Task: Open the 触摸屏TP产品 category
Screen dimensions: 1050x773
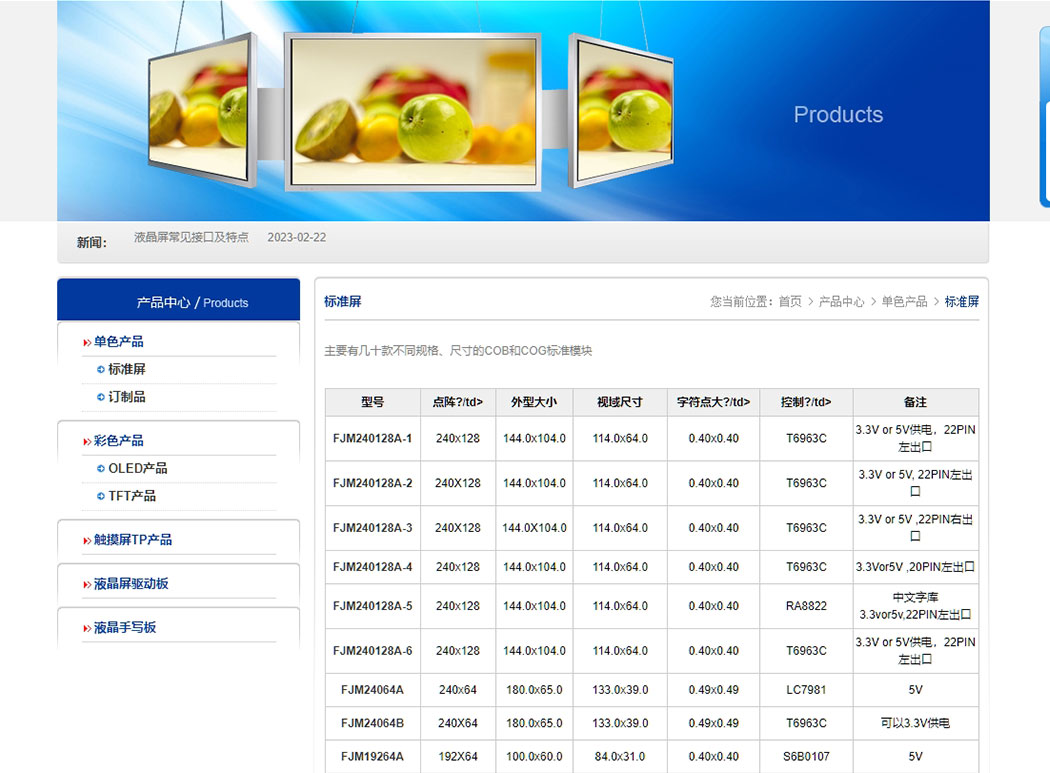Action: (133, 540)
